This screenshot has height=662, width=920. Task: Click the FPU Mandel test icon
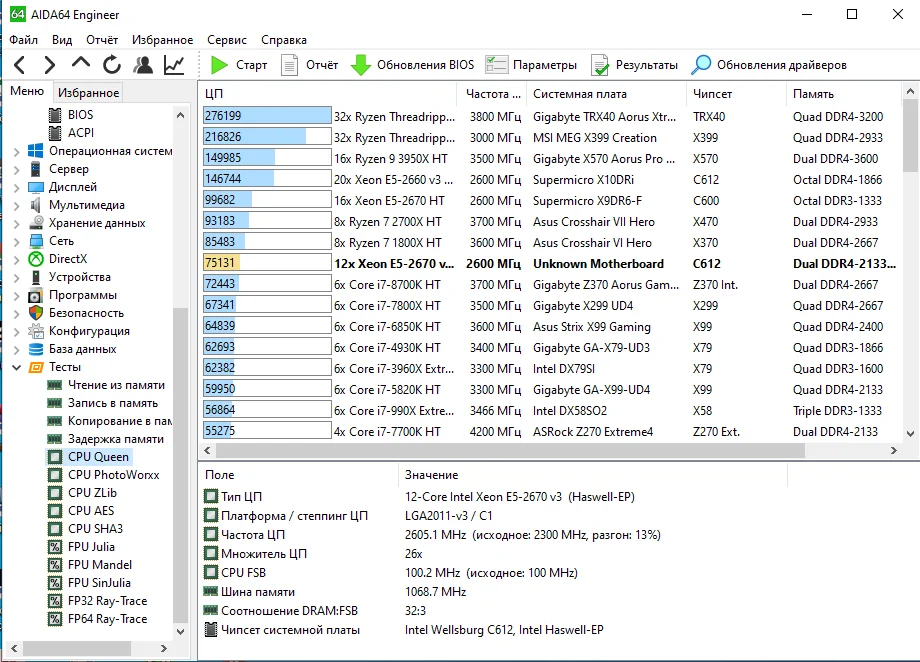[55, 565]
